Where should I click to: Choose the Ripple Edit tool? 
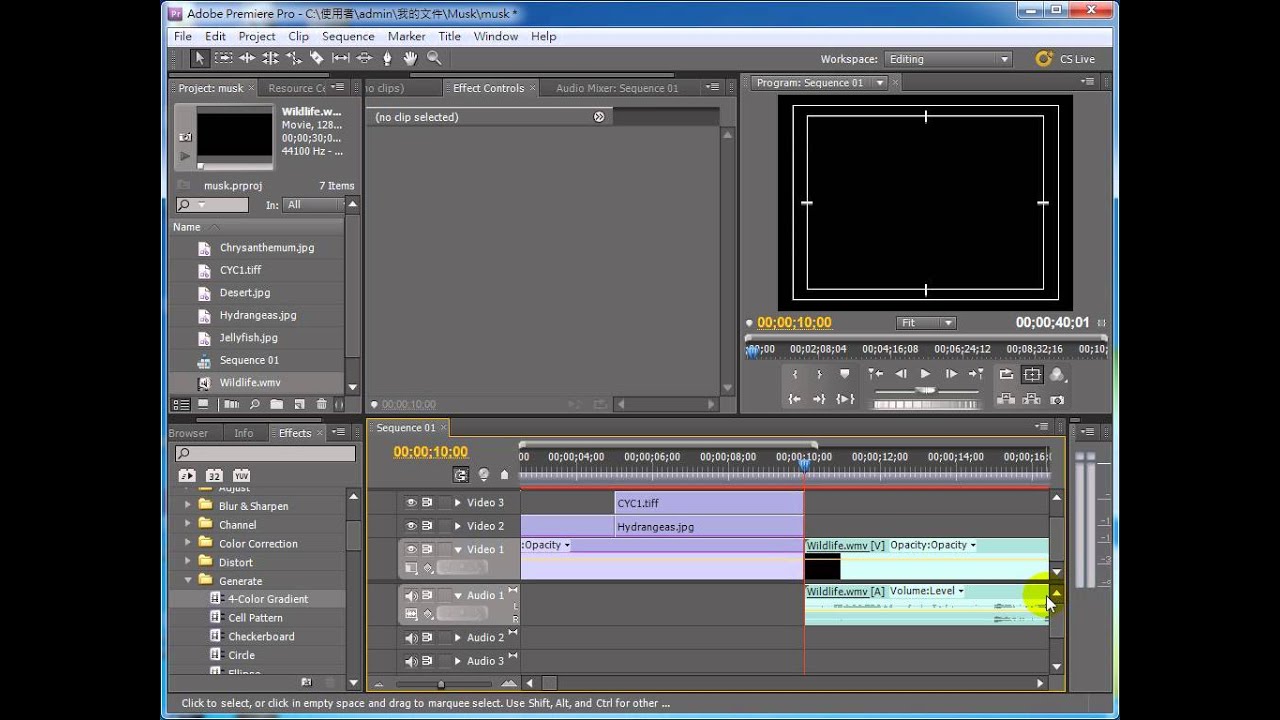(x=247, y=59)
